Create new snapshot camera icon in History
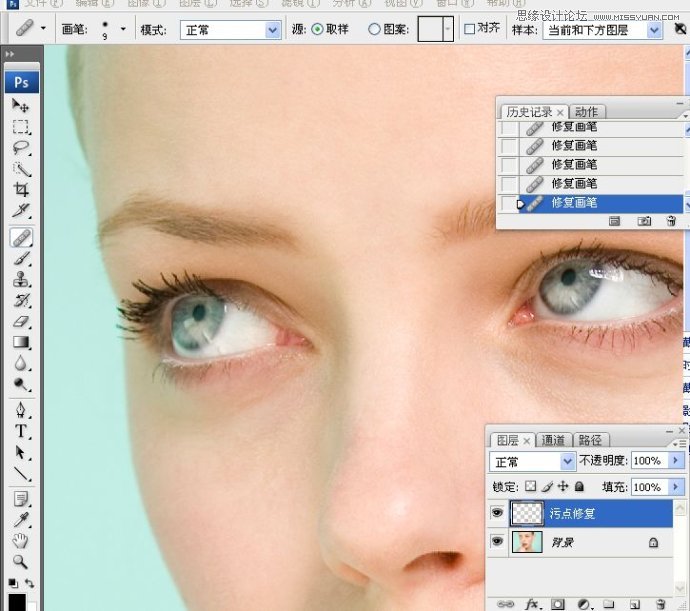Screen dimensions: 690x611 point(644,221)
